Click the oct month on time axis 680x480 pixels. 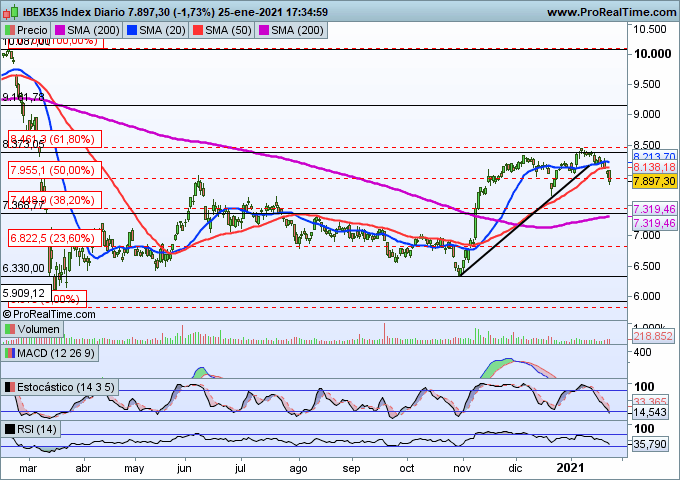pyautogui.click(x=407, y=469)
